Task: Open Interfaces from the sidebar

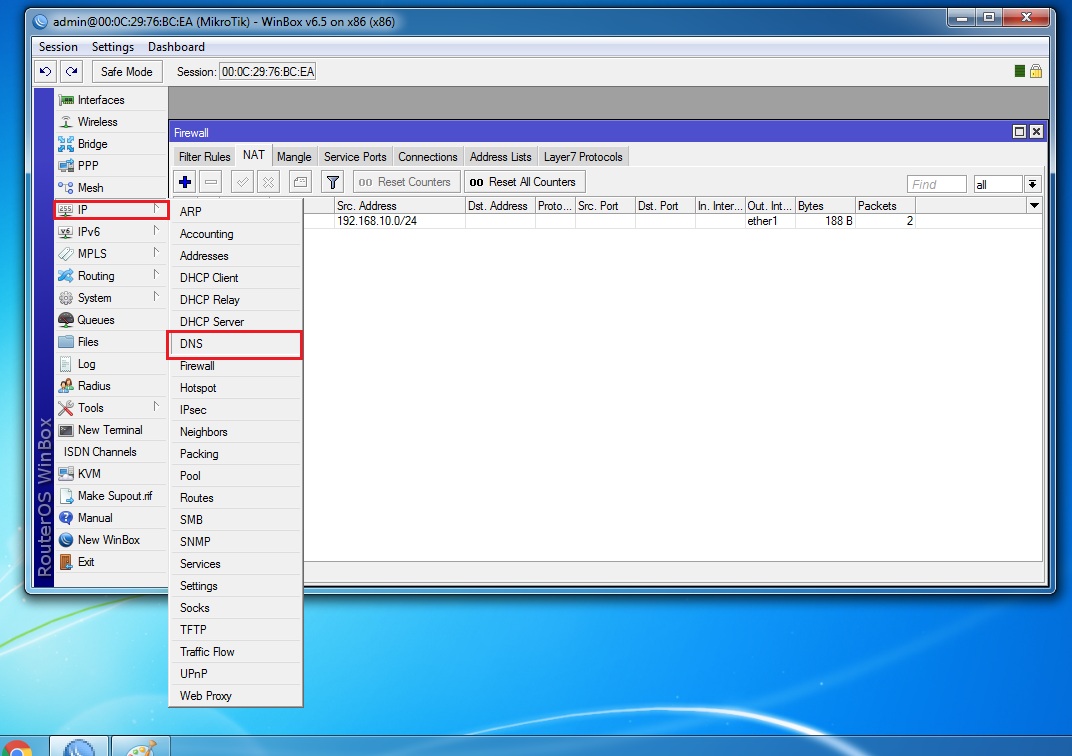Action: (100, 100)
